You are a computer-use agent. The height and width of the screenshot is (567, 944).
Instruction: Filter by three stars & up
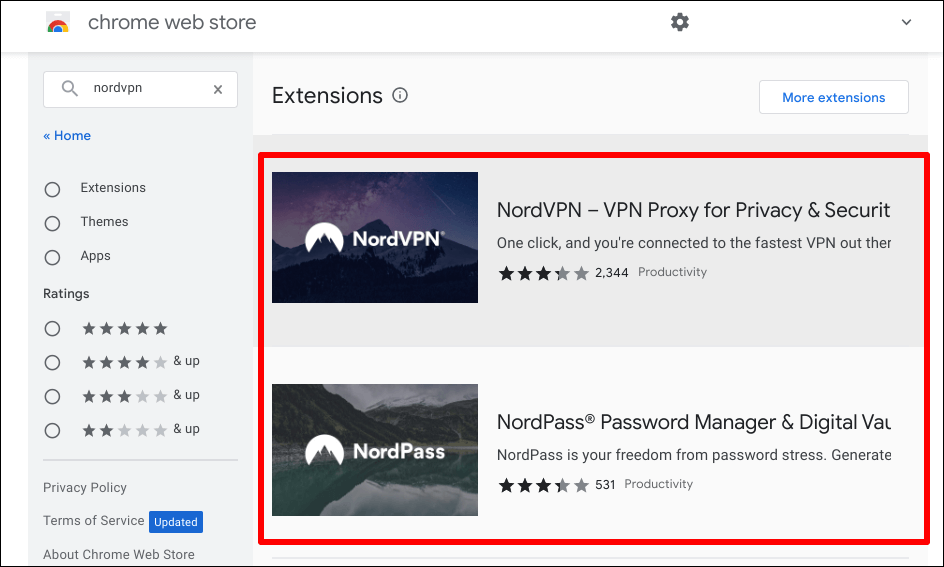52,397
